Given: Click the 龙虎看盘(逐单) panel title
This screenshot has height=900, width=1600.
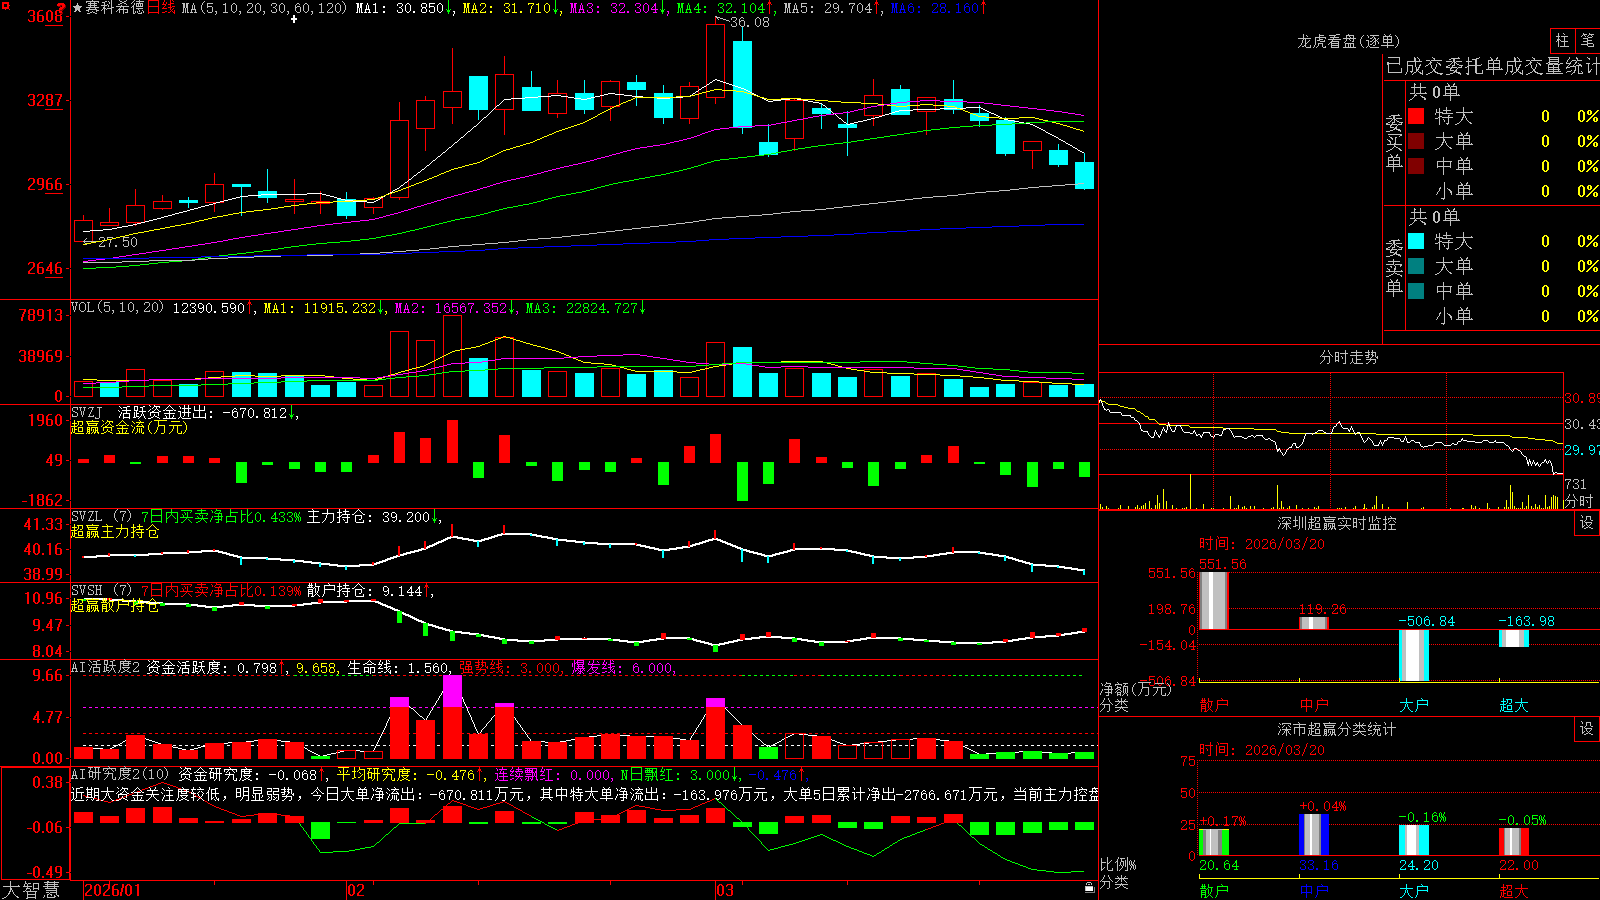Looking at the screenshot, I should [x=1348, y=41].
